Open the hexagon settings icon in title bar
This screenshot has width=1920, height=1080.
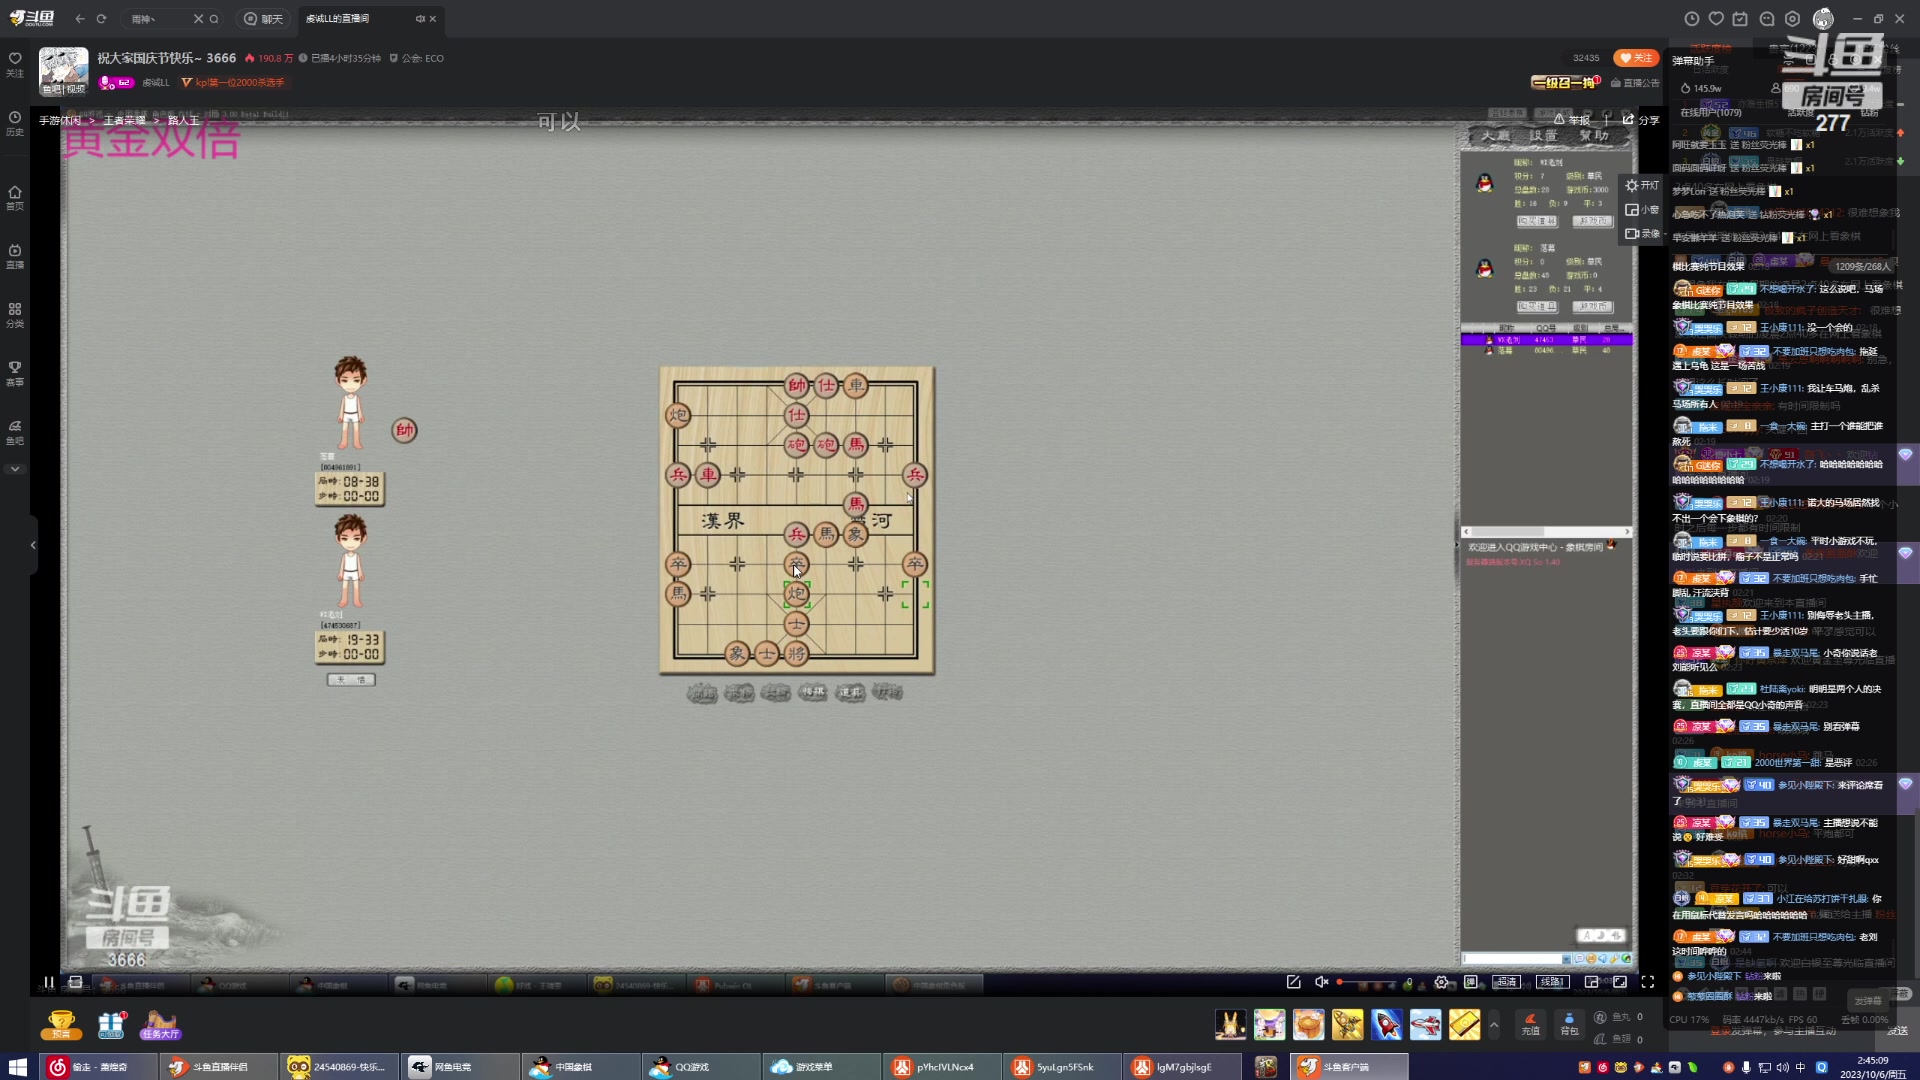pos(1793,18)
